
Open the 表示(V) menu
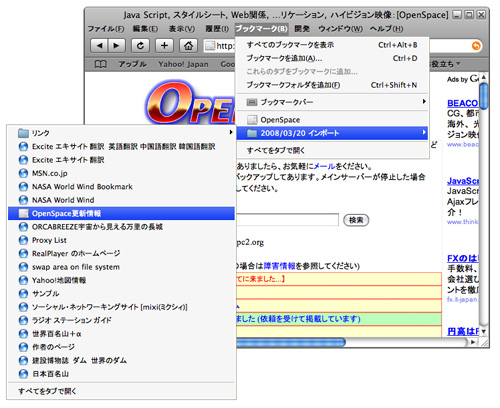182,29
